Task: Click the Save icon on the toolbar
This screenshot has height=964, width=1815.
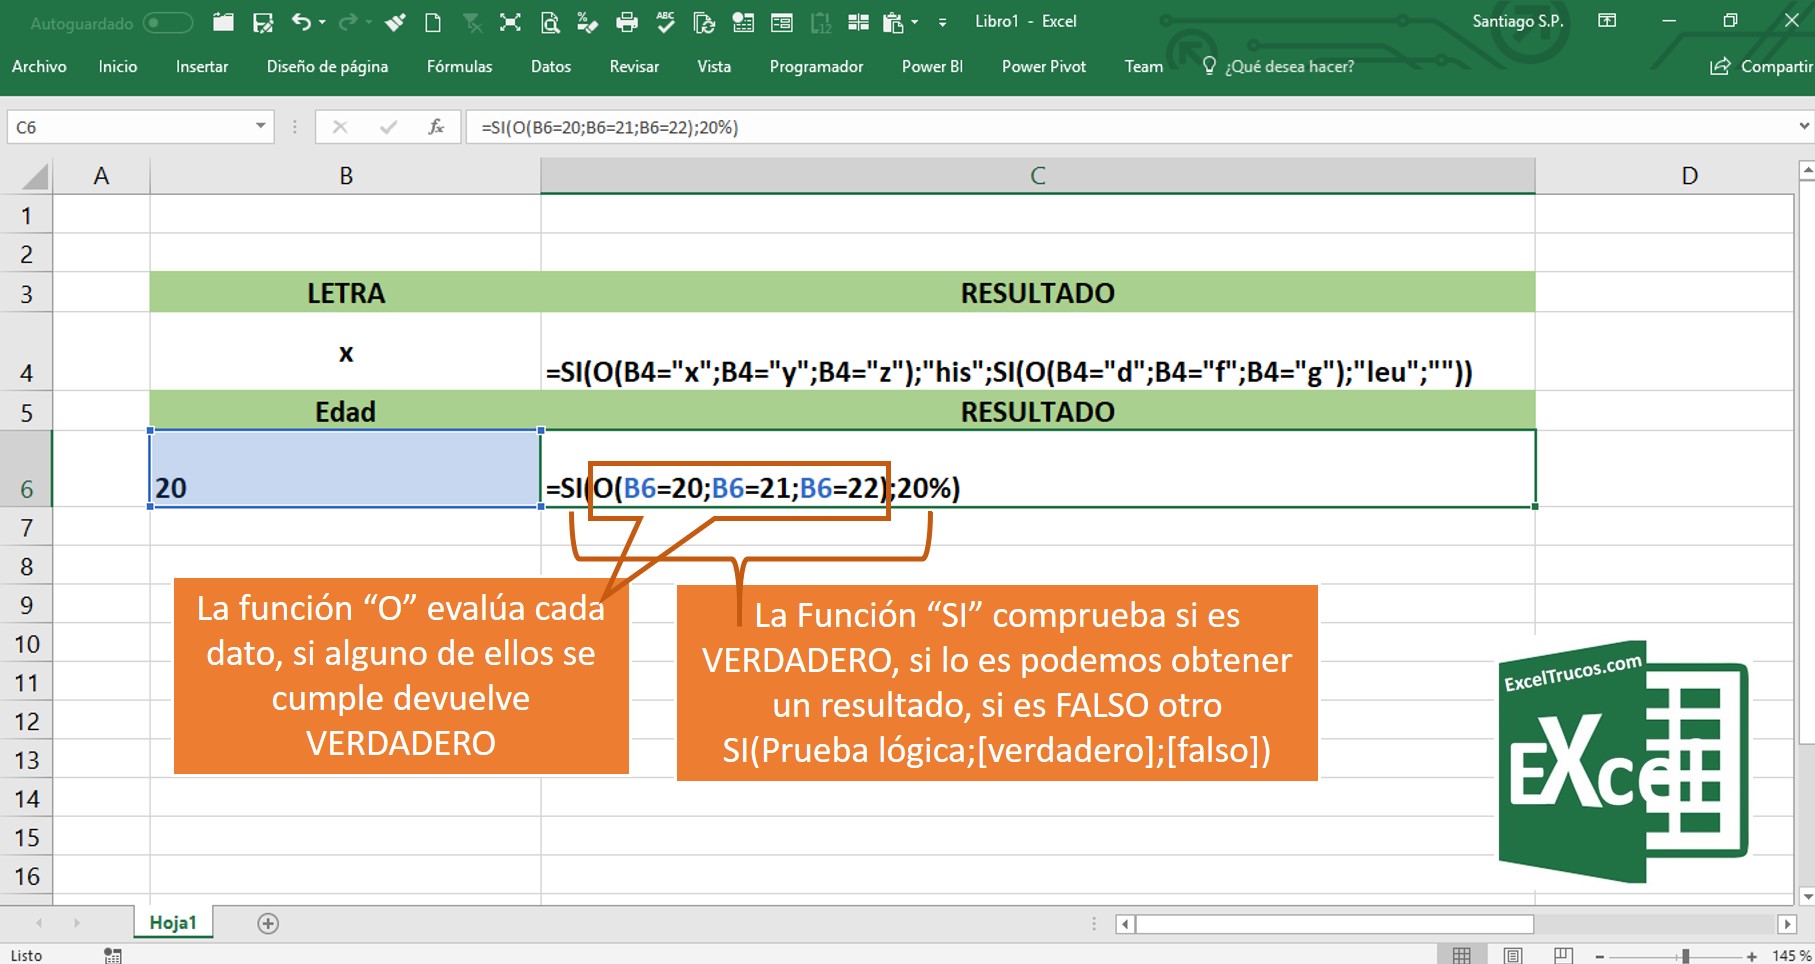Action: click(263, 22)
